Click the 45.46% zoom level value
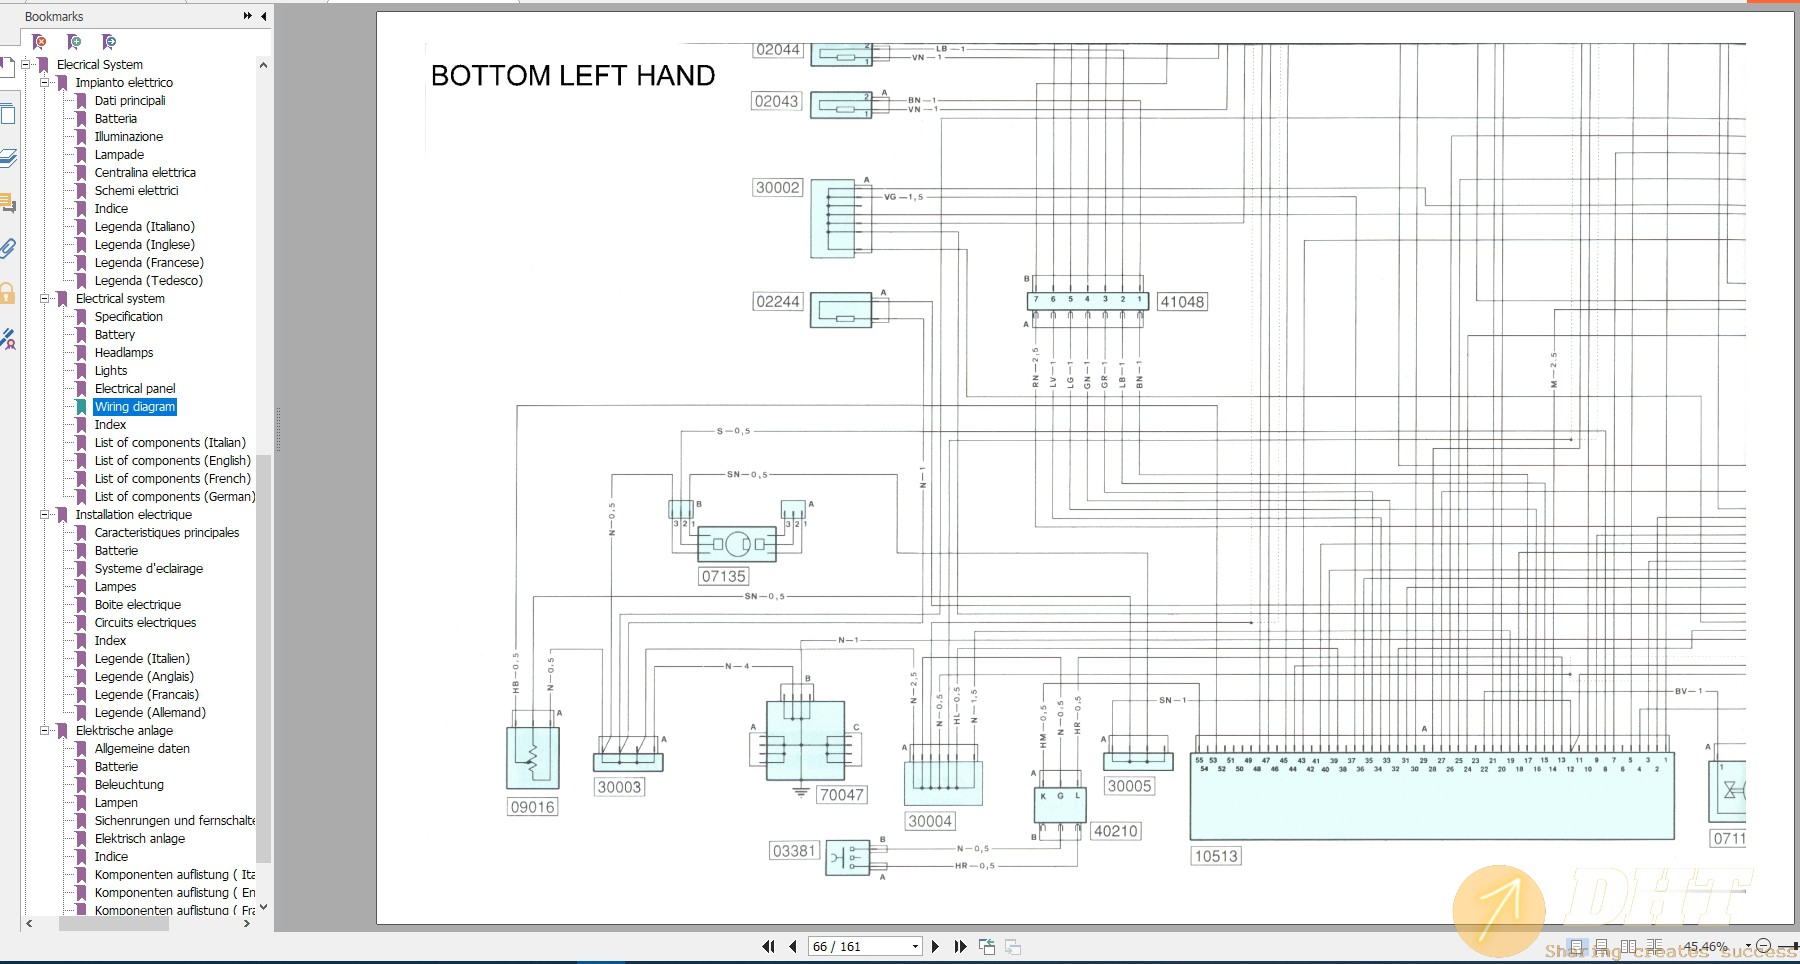This screenshot has width=1800, height=964. [x=1705, y=946]
